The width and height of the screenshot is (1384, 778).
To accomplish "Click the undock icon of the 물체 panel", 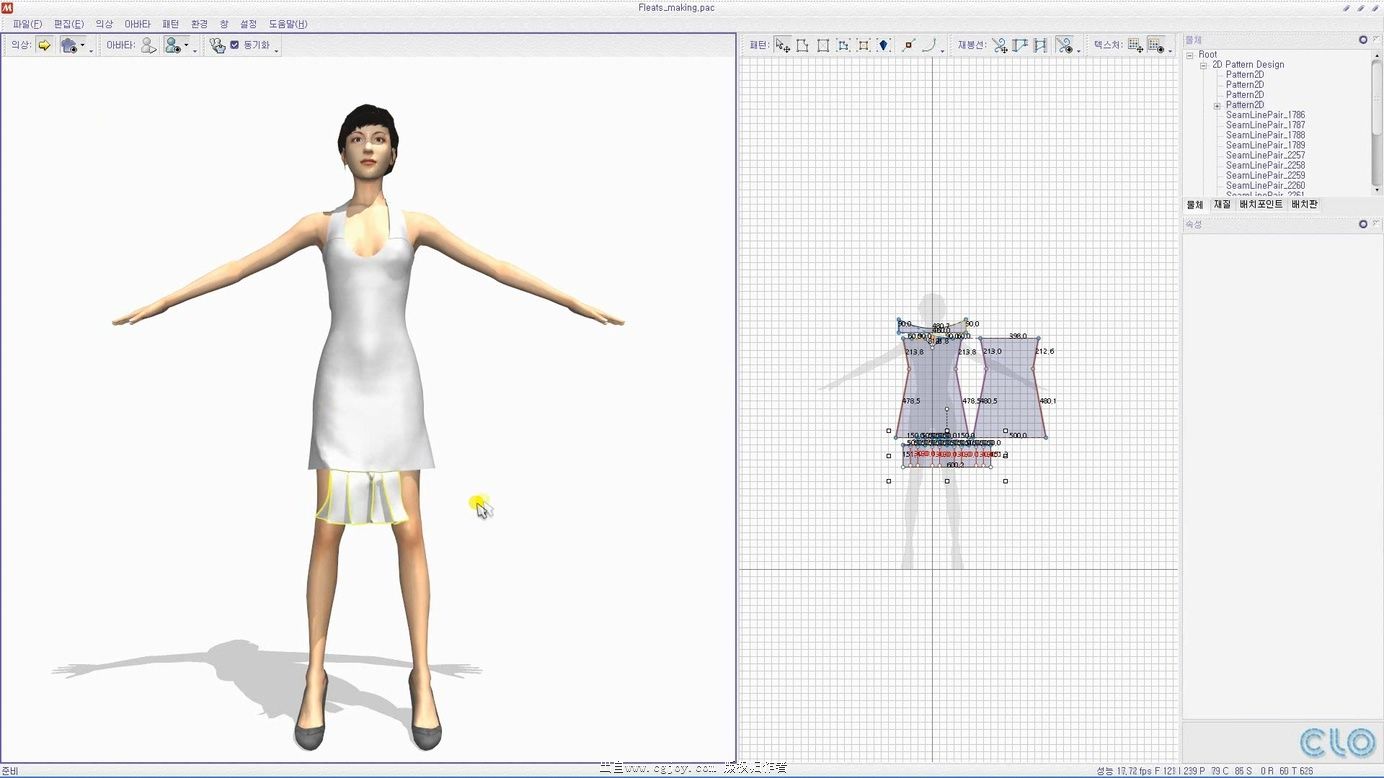I will (1376, 40).
